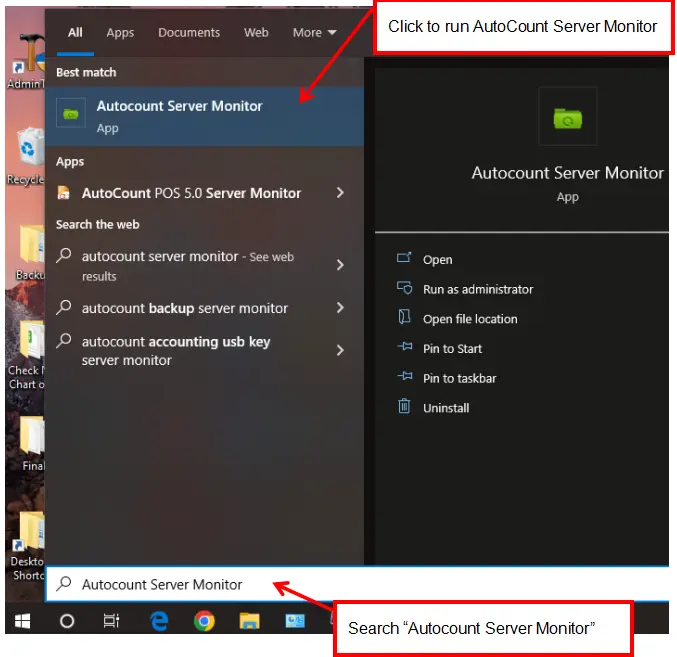The image size is (677, 657).
Task: Select Pin to taskbar
Action: click(x=459, y=378)
